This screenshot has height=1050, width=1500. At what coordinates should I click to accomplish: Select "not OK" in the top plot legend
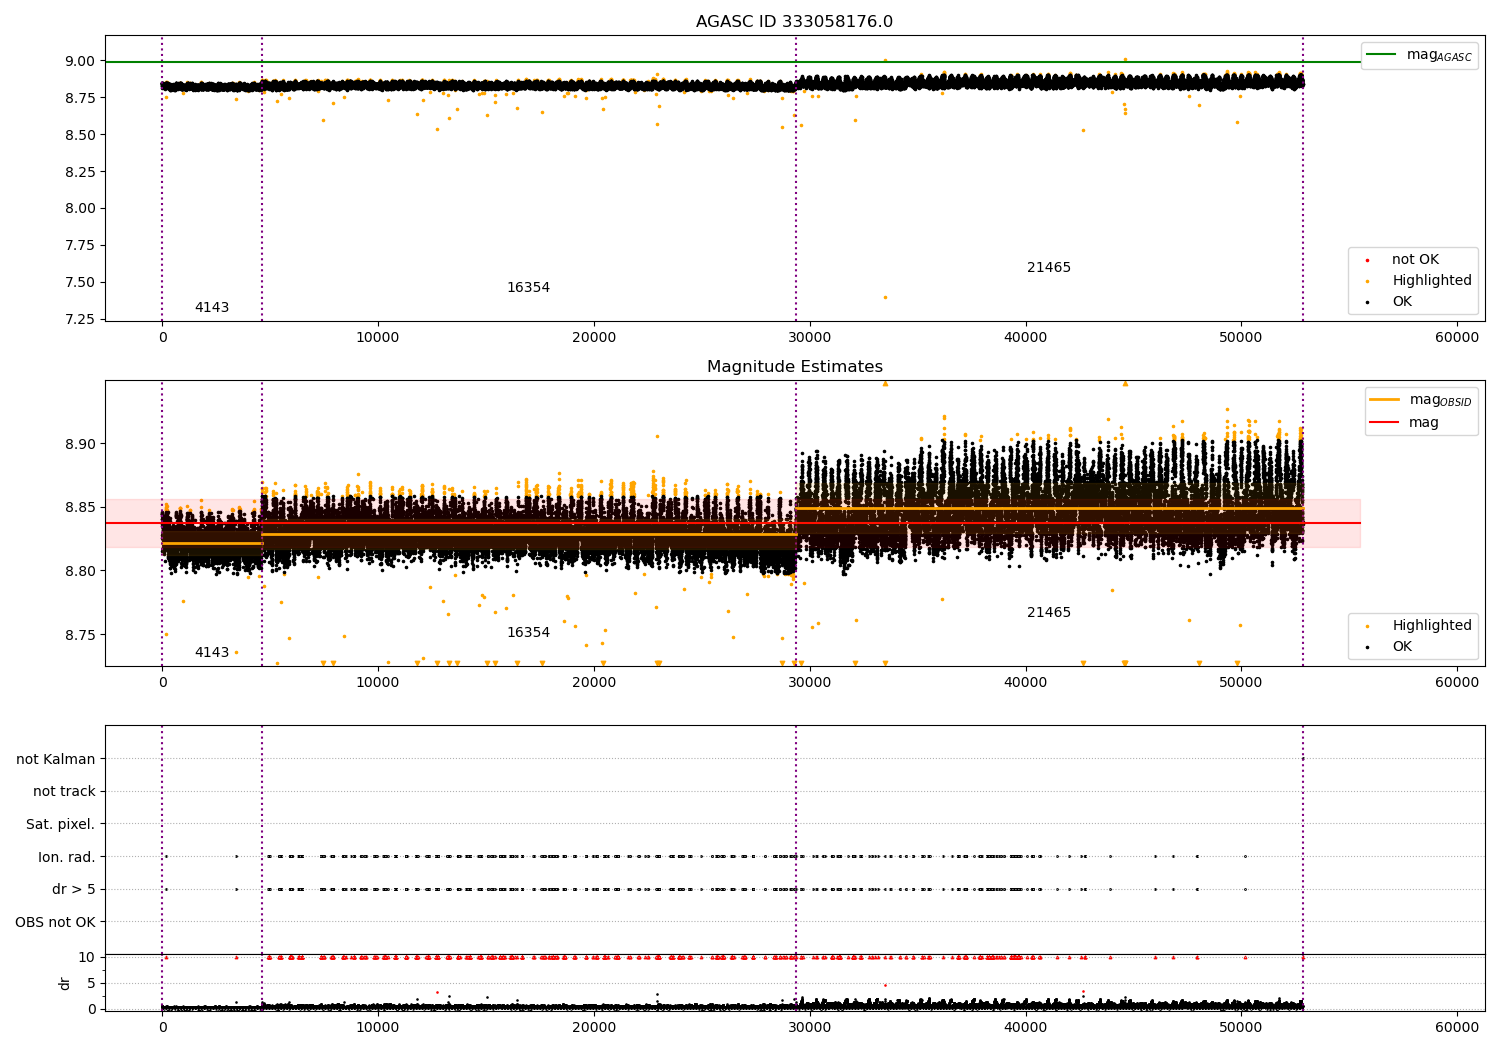[1415, 260]
